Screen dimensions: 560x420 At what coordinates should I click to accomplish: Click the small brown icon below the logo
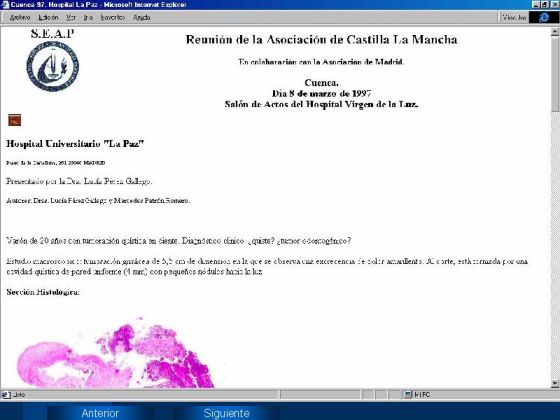click(x=15, y=120)
